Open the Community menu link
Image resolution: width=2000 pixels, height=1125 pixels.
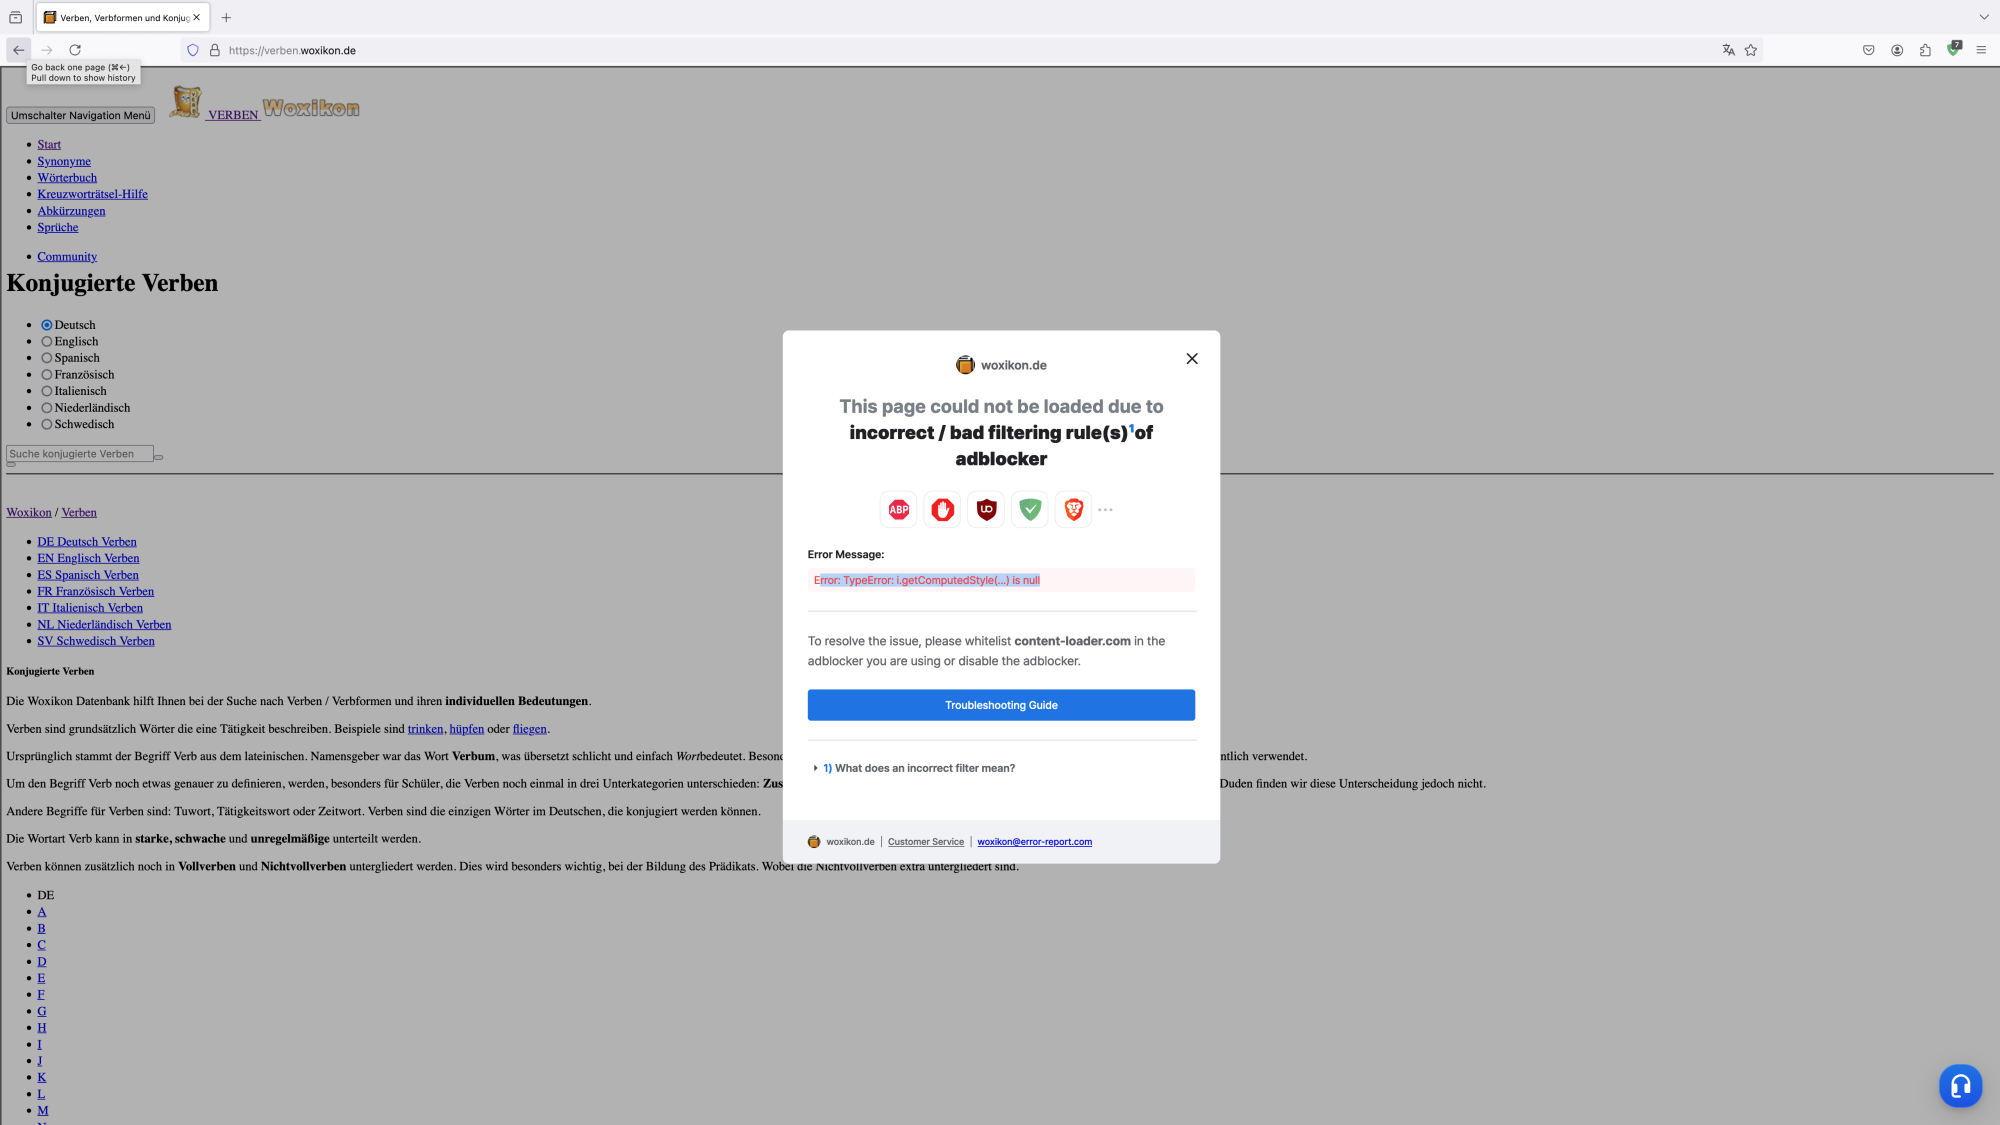[67, 257]
